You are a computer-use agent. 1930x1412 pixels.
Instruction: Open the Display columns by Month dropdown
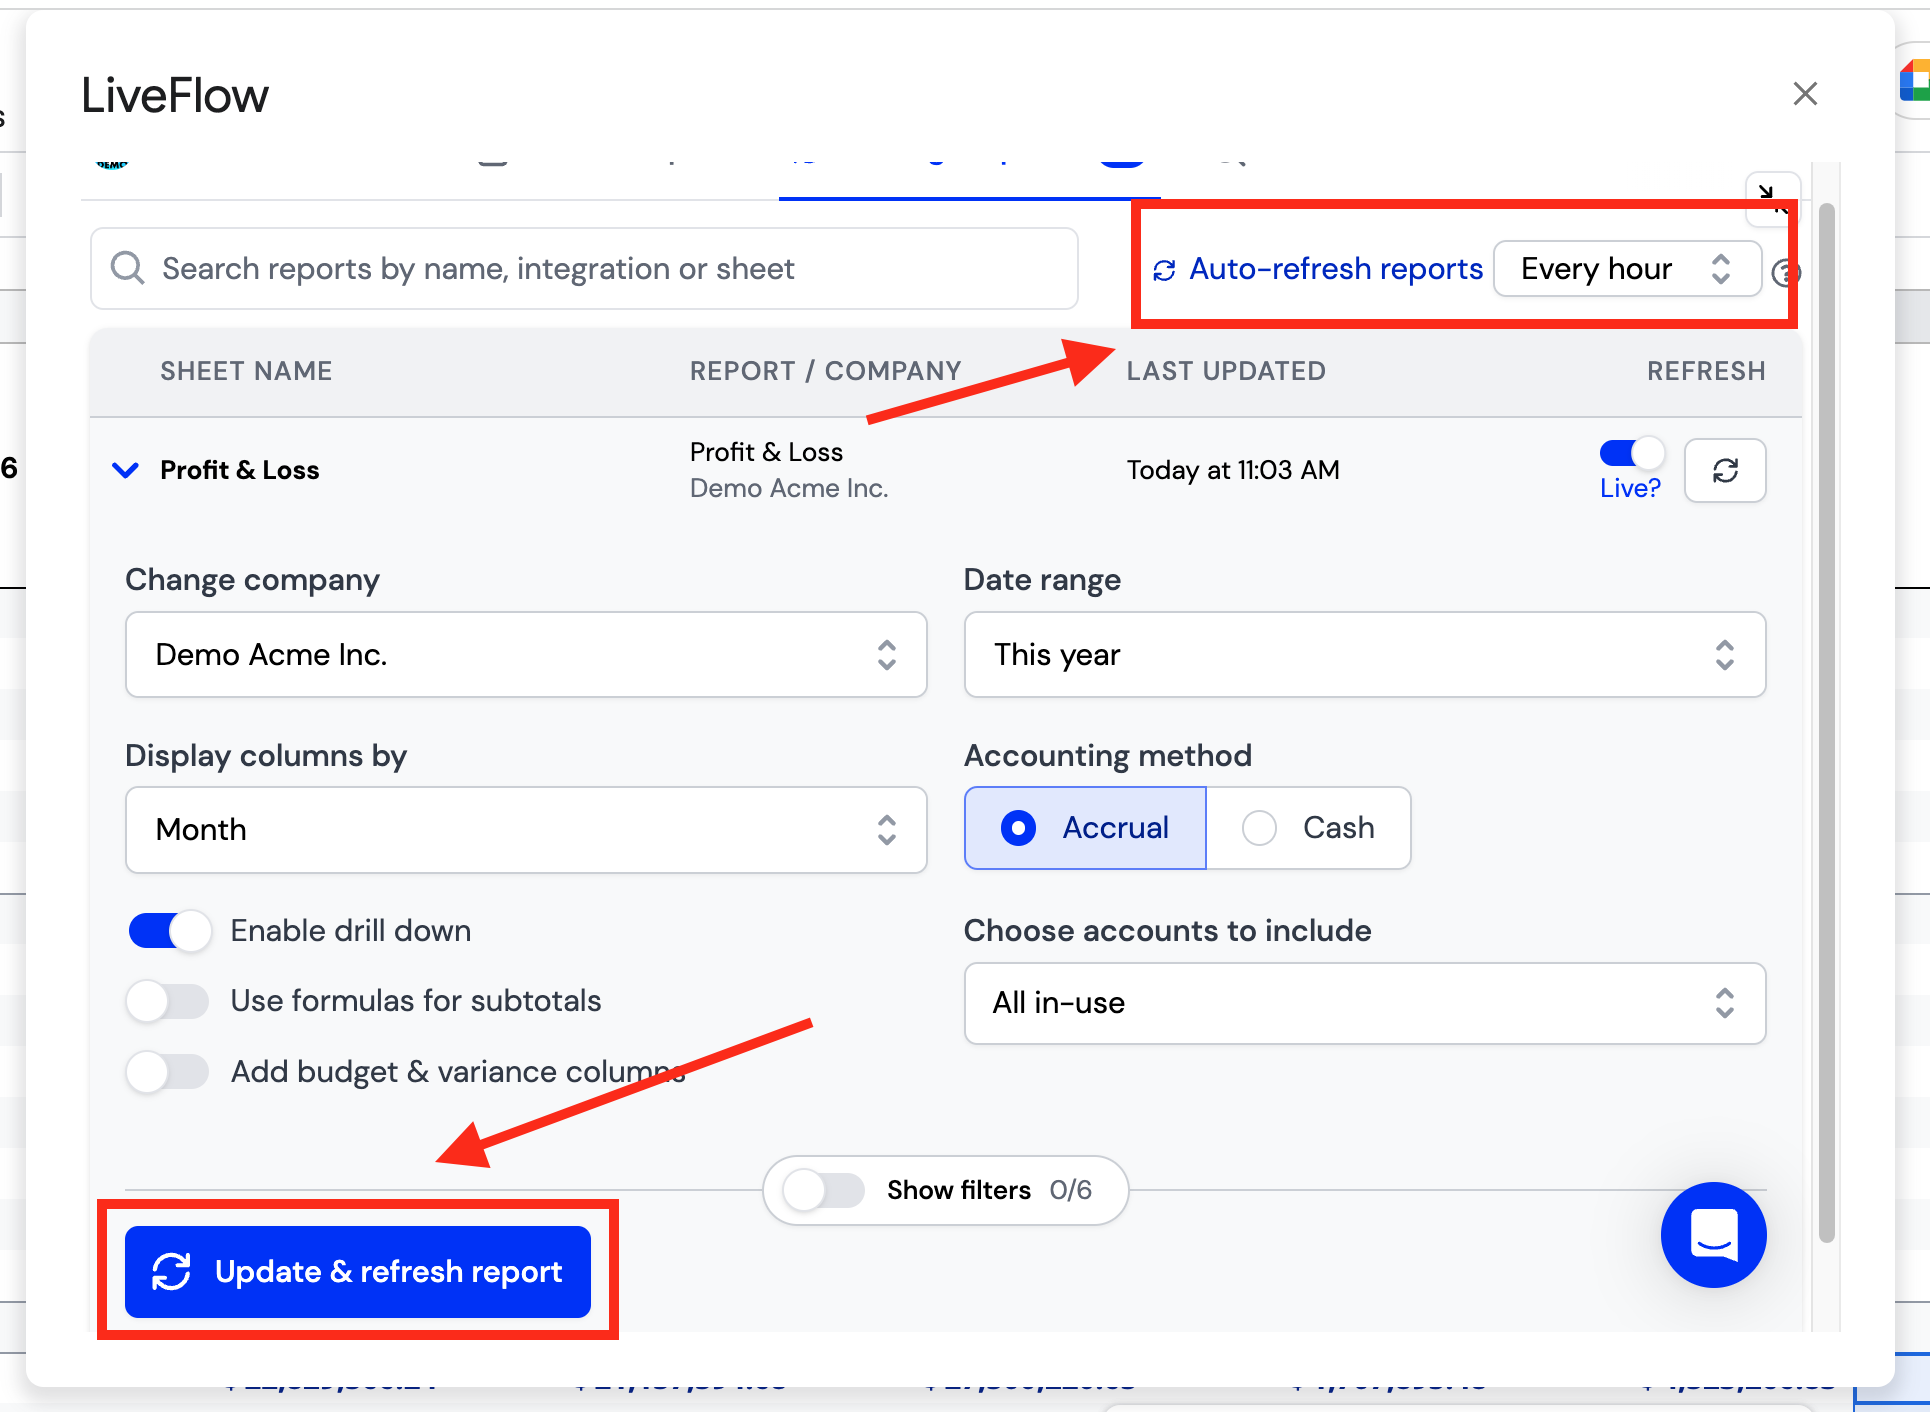(x=526, y=830)
